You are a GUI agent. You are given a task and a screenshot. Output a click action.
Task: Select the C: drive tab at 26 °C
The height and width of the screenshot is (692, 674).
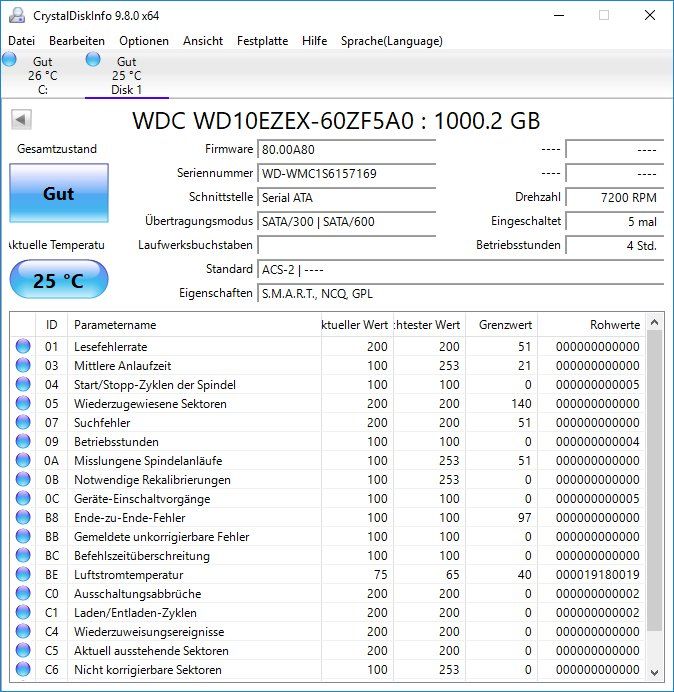(42, 75)
